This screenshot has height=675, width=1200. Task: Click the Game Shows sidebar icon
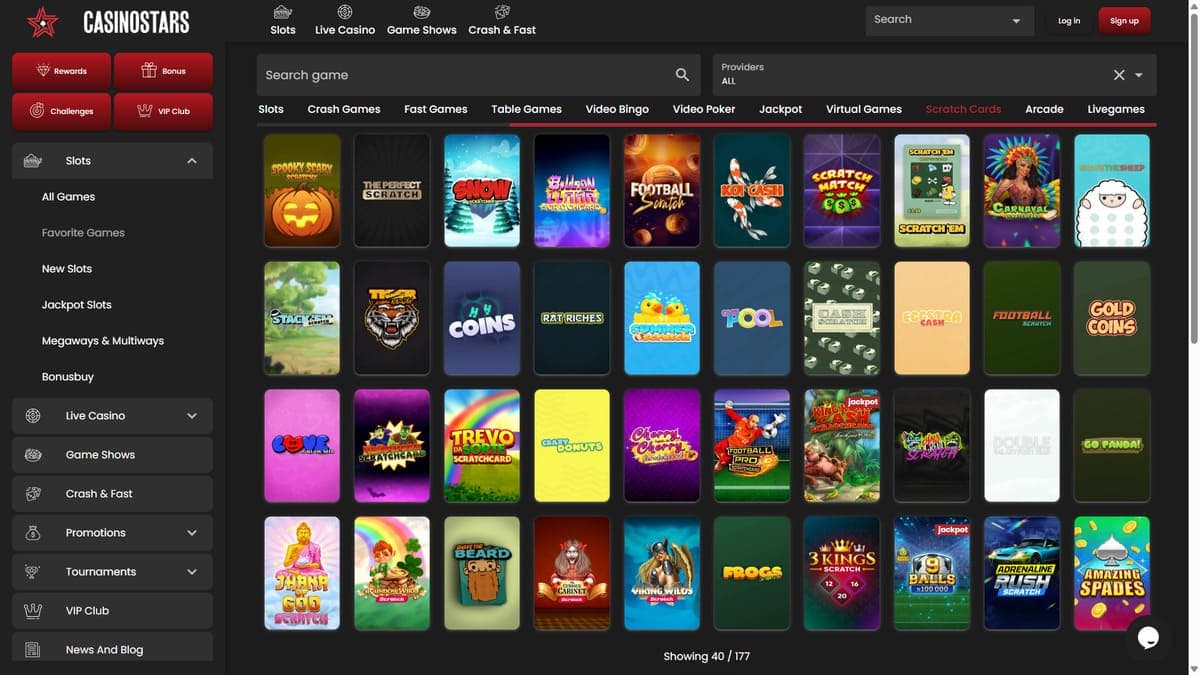click(x=33, y=455)
